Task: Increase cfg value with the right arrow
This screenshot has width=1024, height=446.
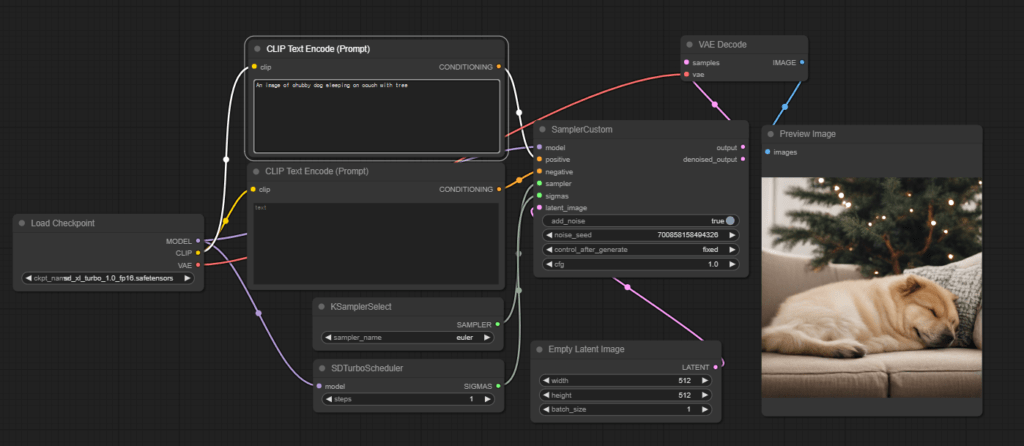Action: point(732,264)
